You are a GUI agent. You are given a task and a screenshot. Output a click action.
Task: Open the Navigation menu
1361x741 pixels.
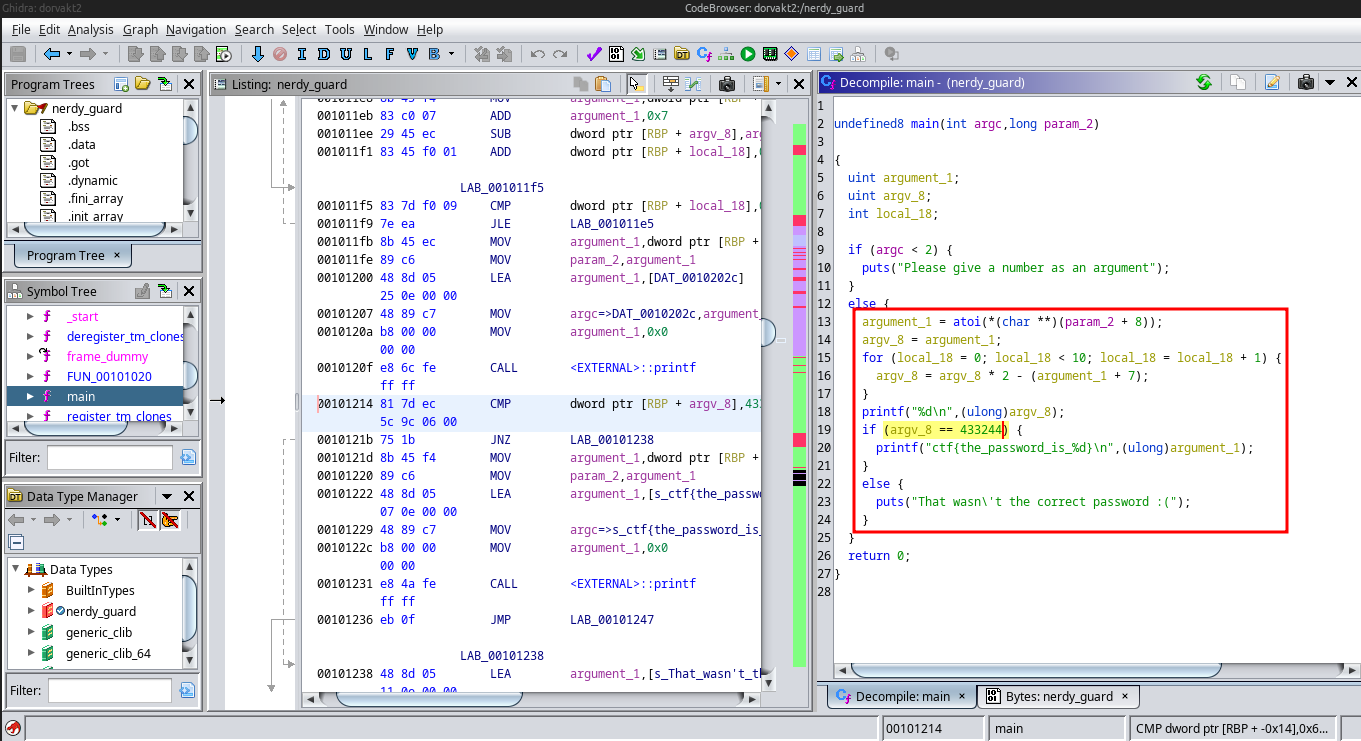tap(196, 29)
